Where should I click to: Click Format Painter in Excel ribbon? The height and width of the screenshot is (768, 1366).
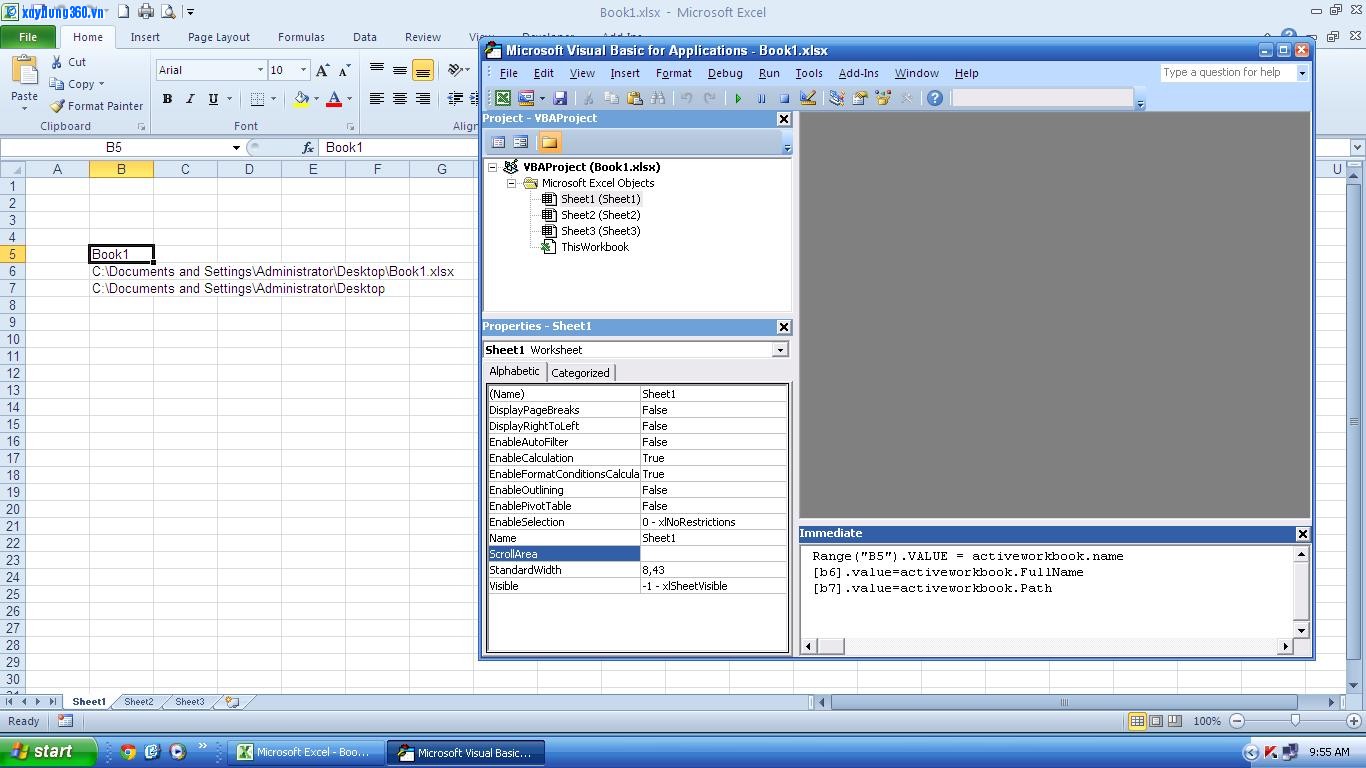96,106
